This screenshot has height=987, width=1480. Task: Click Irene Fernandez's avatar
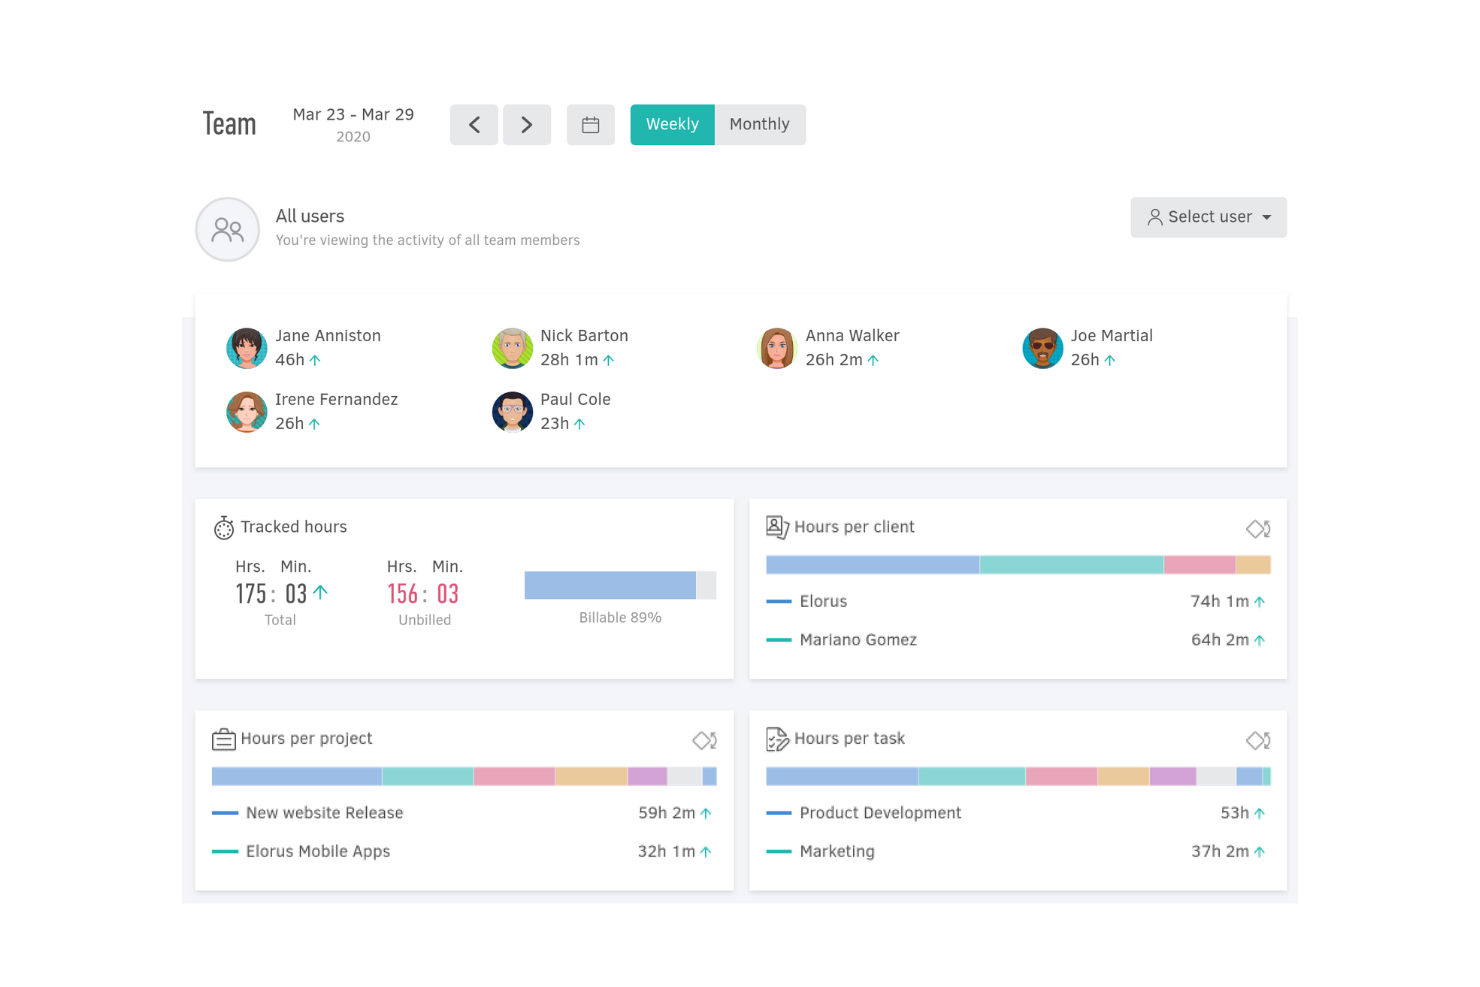247,412
